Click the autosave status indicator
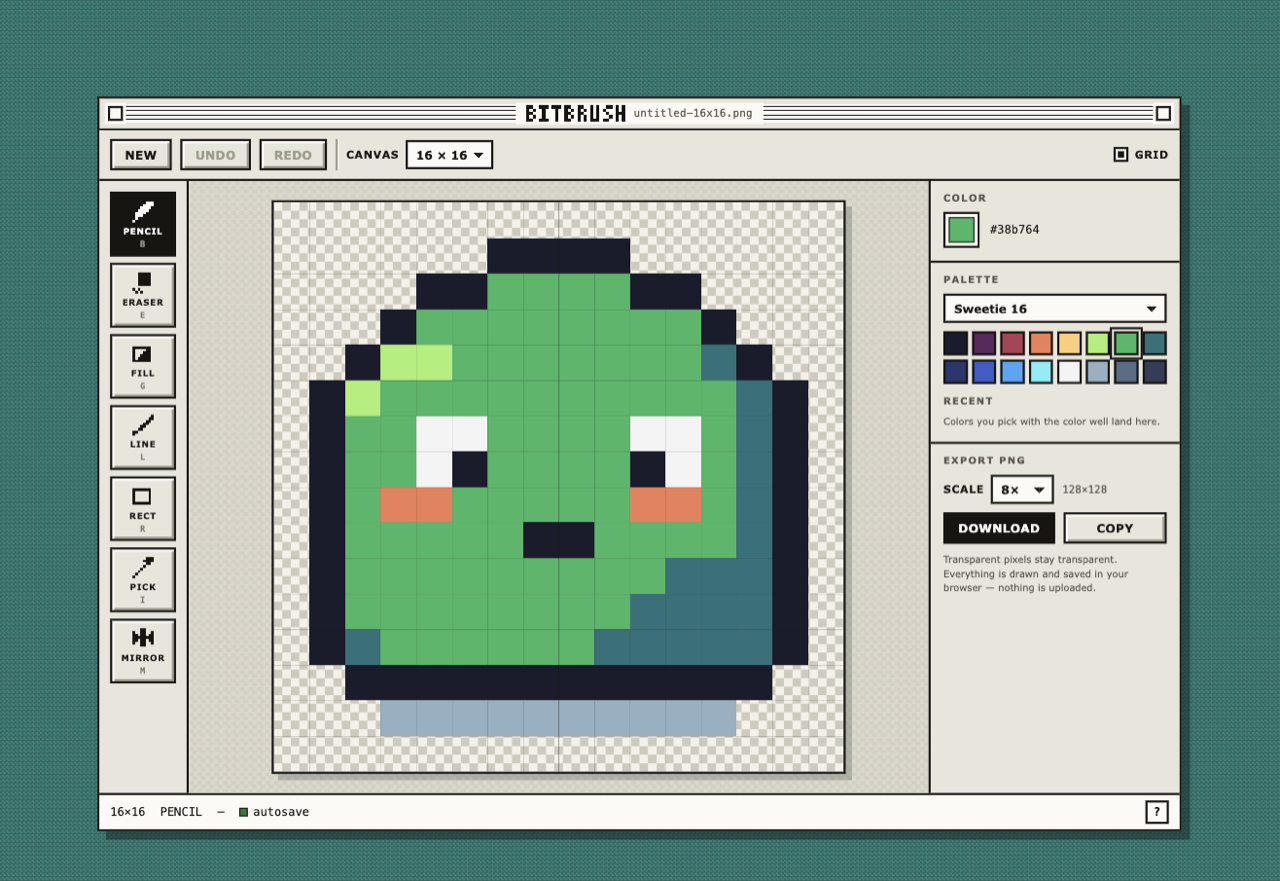This screenshot has width=1280, height=881. pos(274,812)
